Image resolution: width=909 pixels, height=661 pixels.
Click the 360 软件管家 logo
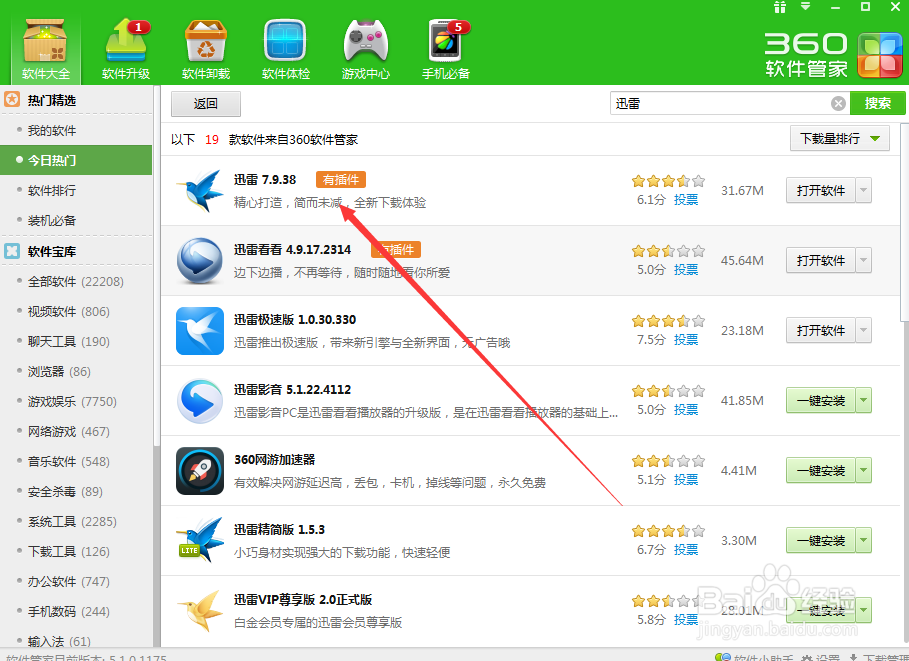[x=833, y=55]
